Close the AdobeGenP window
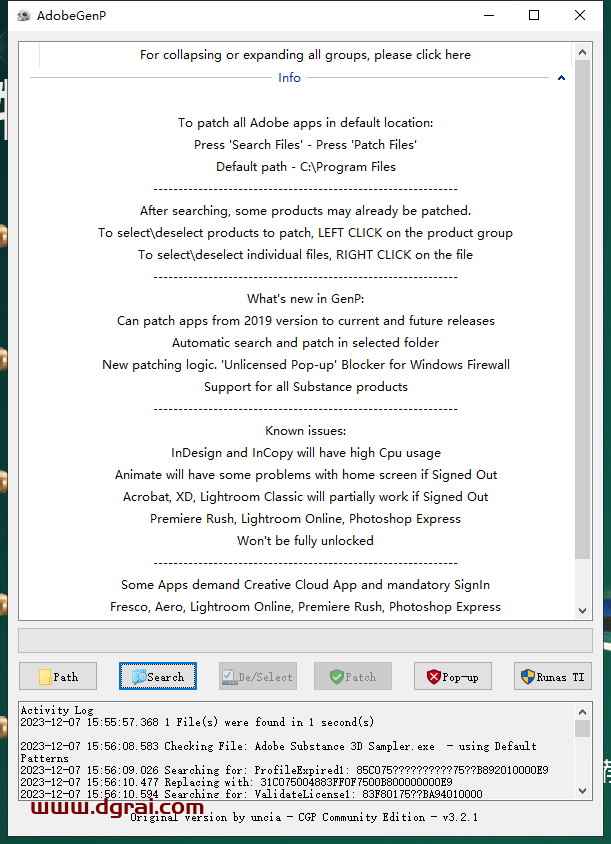The width and height of the screenshot is (611, 844). [x=580, y=16]
